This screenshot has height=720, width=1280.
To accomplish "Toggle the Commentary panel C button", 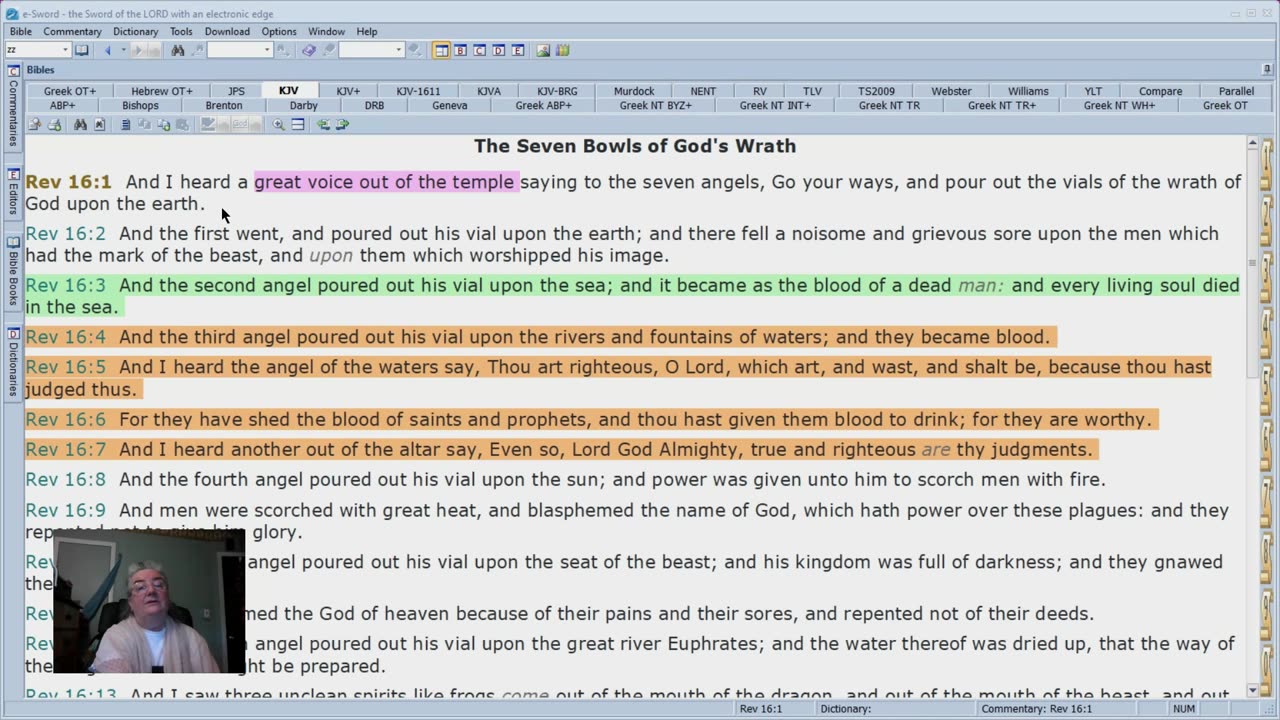I will point(479,50).
